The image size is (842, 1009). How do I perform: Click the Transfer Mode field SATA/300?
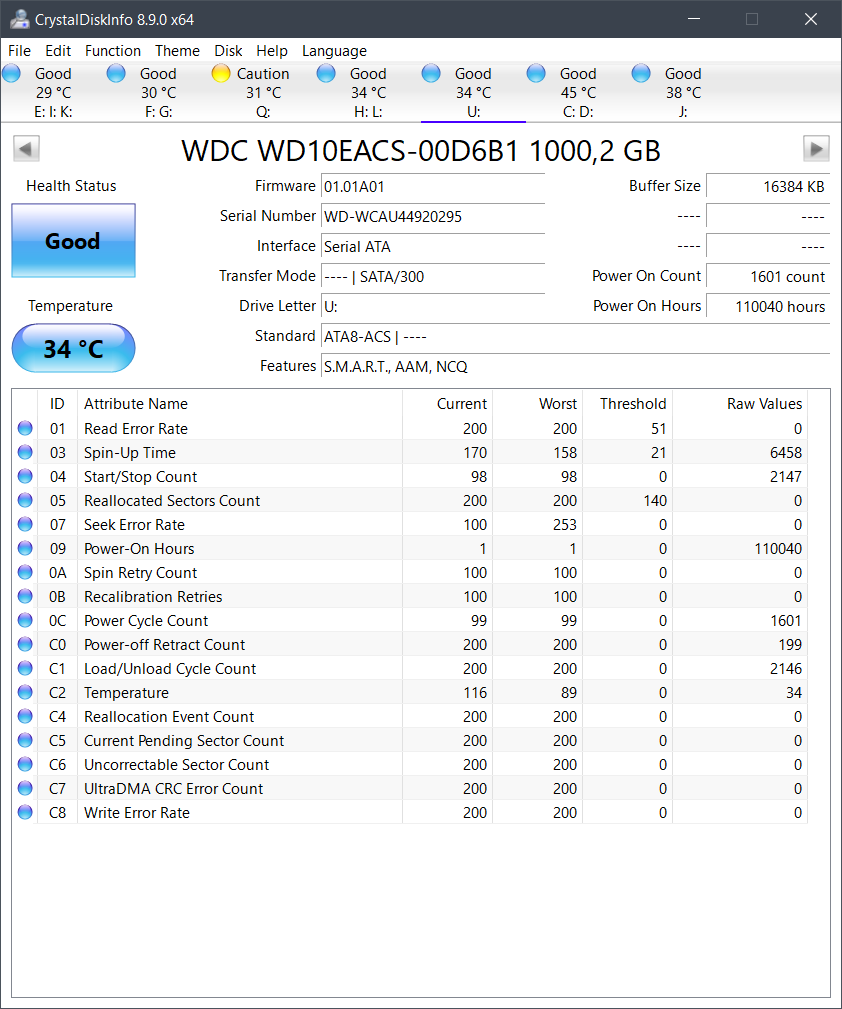pyautogui.click(x=433, y=277)
